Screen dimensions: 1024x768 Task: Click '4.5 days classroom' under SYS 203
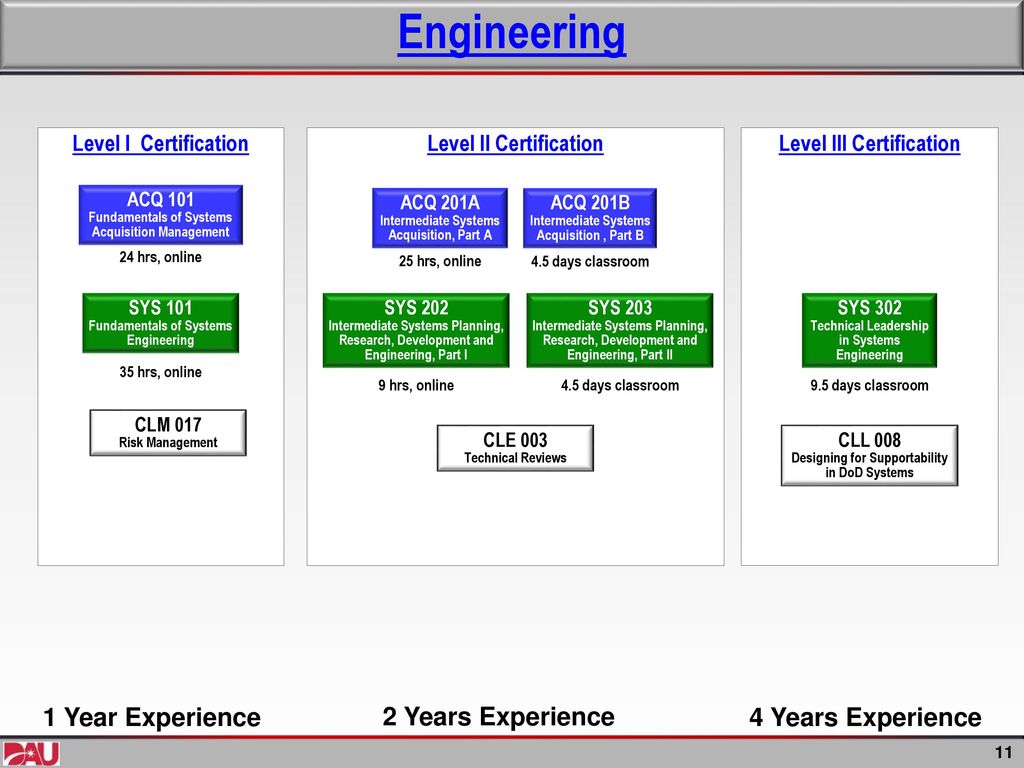pos(620,385)
